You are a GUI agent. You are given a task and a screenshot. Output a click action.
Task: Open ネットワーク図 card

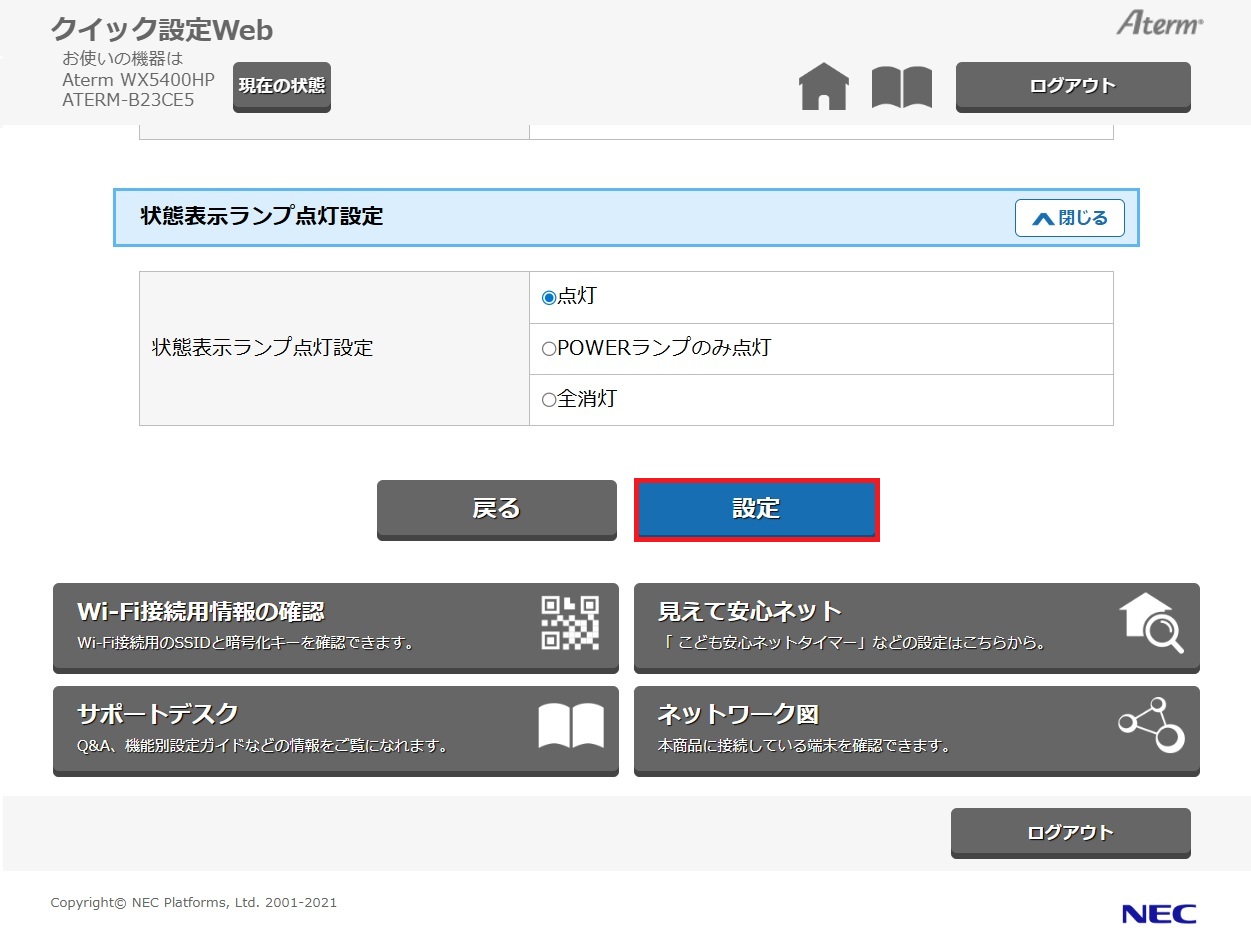917,731
